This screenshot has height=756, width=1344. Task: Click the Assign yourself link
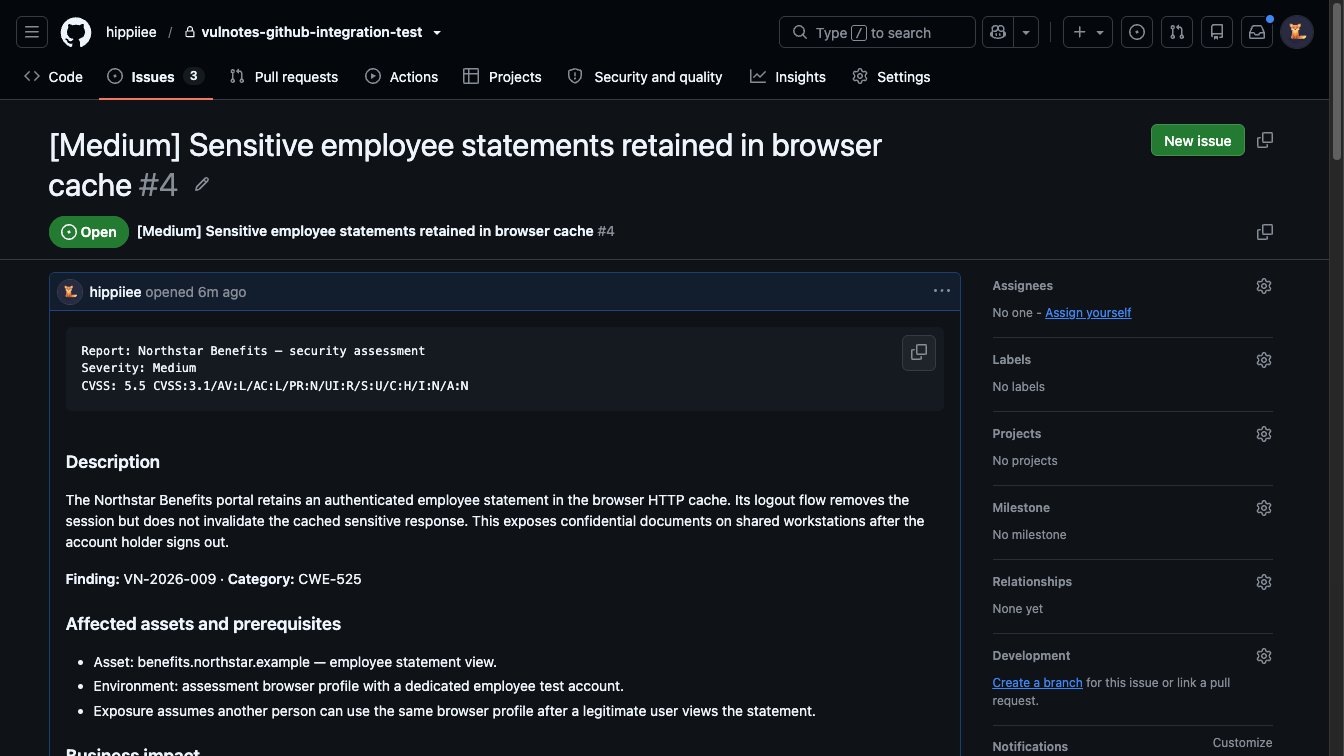click(1088, 313)
